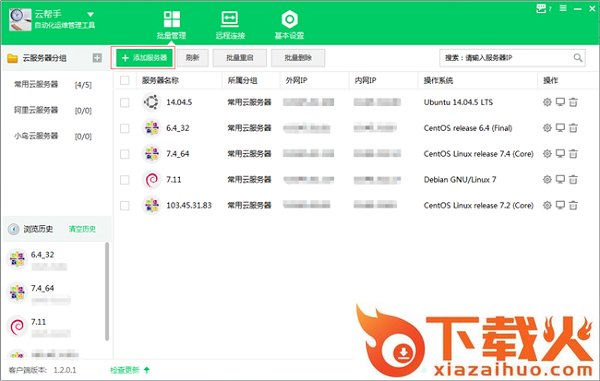
Task: Click the server IP search field
Action: 512,58
